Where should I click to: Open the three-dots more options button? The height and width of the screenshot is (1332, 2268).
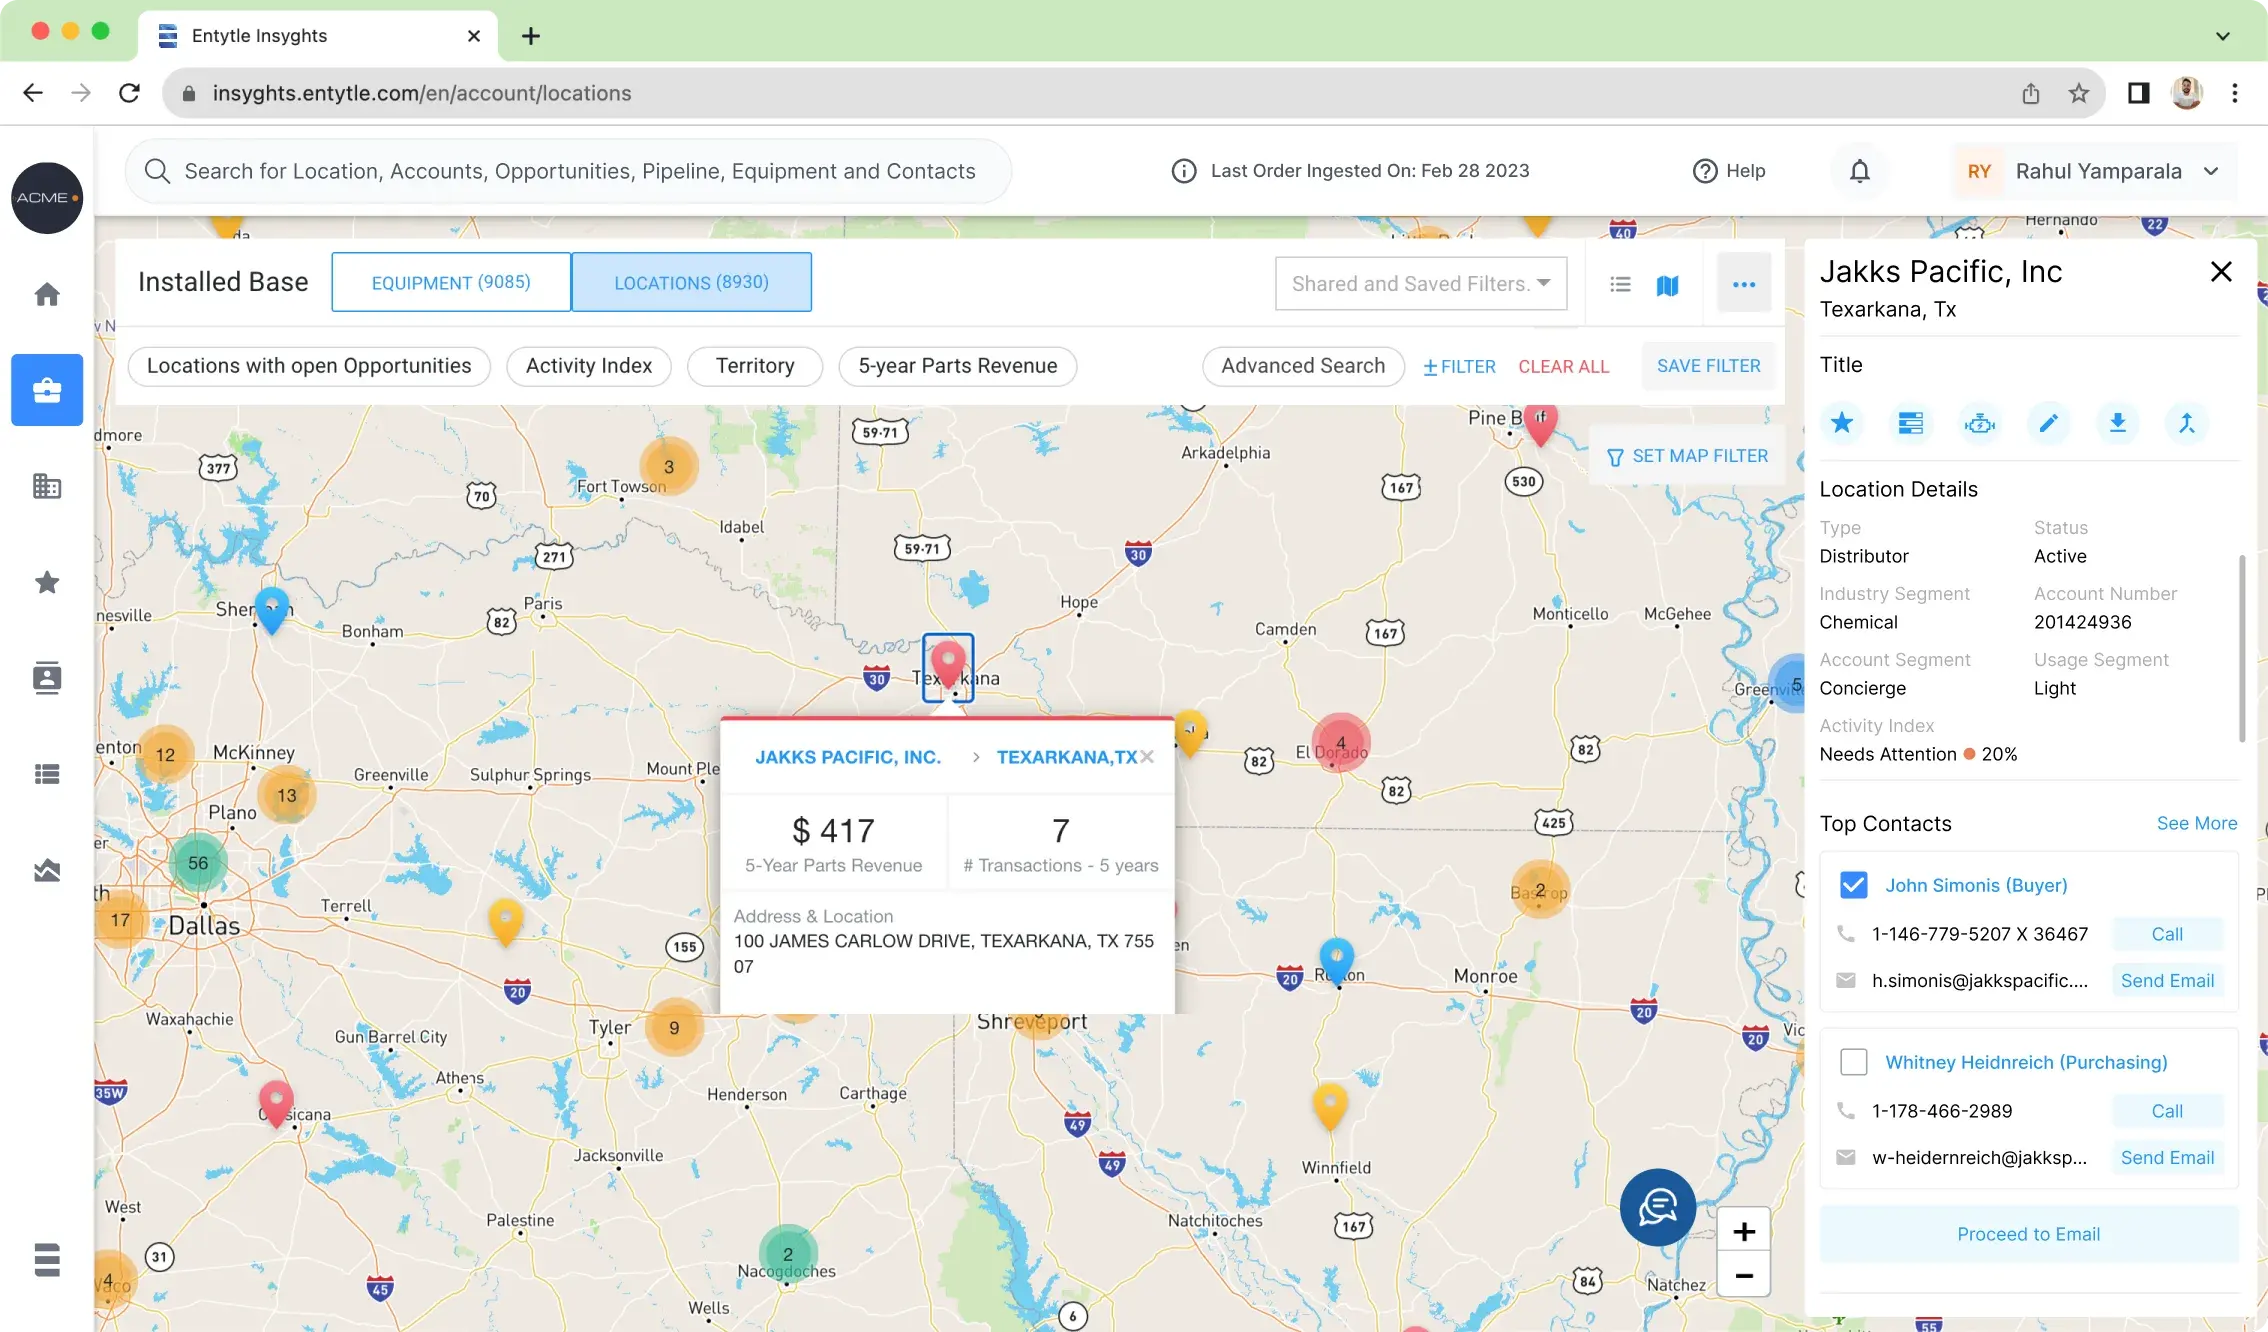pyautogui.click(x=1744, y=284)
